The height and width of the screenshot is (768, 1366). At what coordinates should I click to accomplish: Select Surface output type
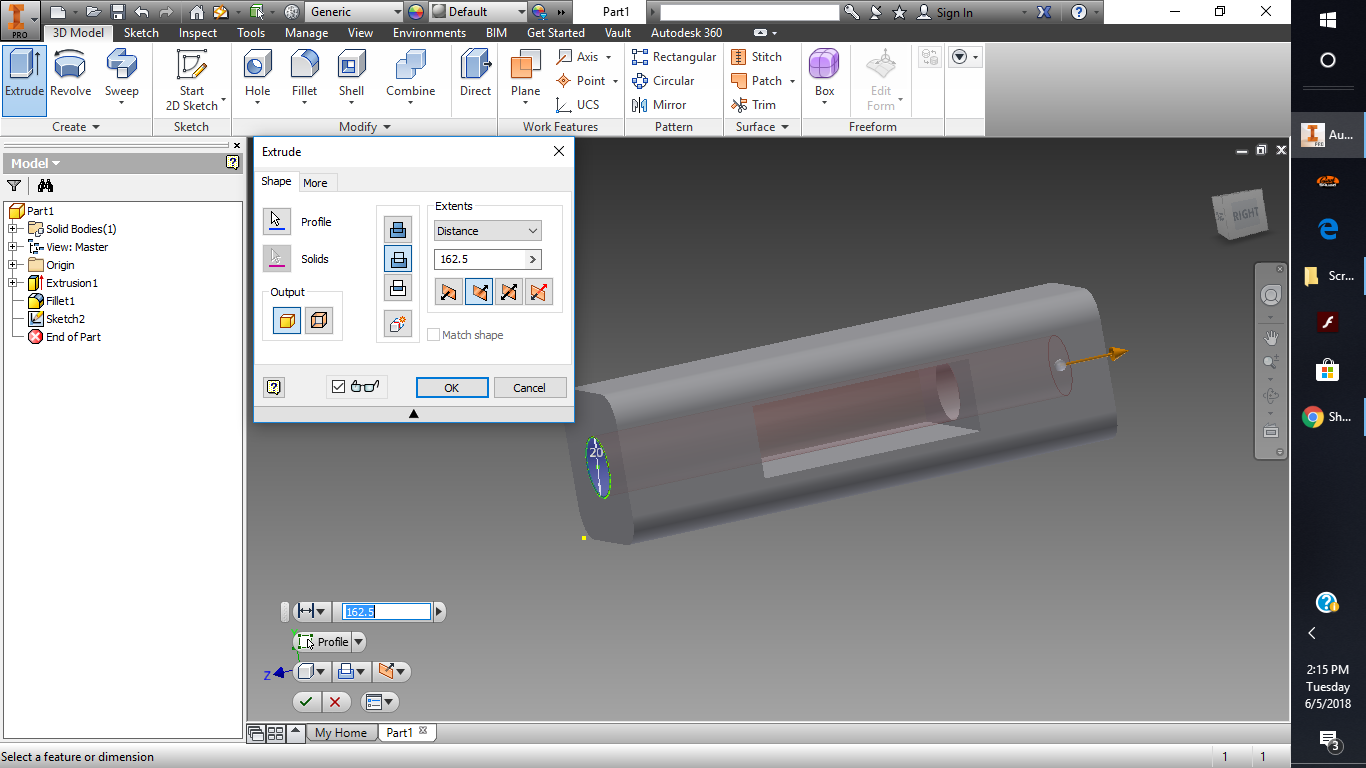point(319,321)
